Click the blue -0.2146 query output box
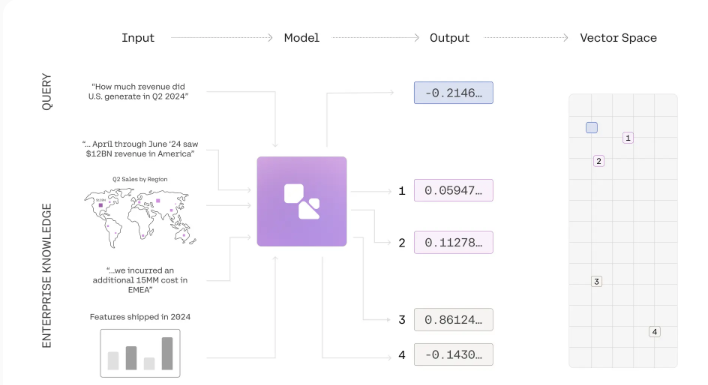This screenshot has height=385, width=708. (x=454, y=93)
